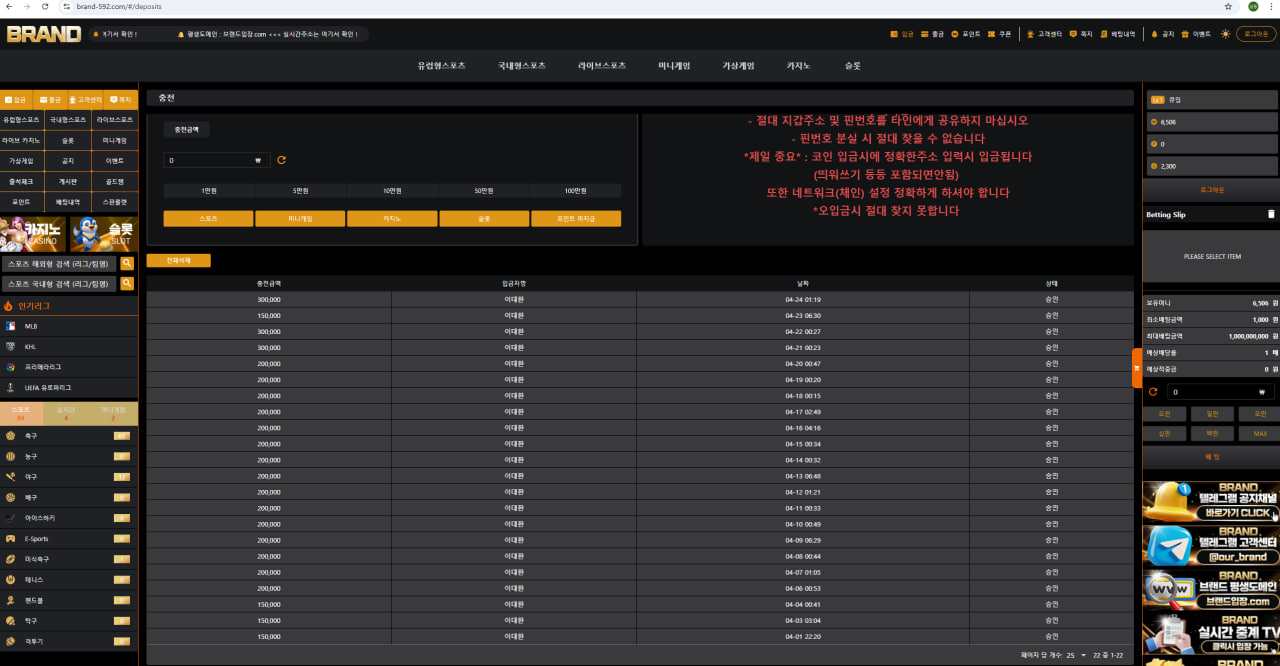Screen dimensions: 1280x666
Task: Click the orange 전체삭제 button
Action: tap(178, 261)
